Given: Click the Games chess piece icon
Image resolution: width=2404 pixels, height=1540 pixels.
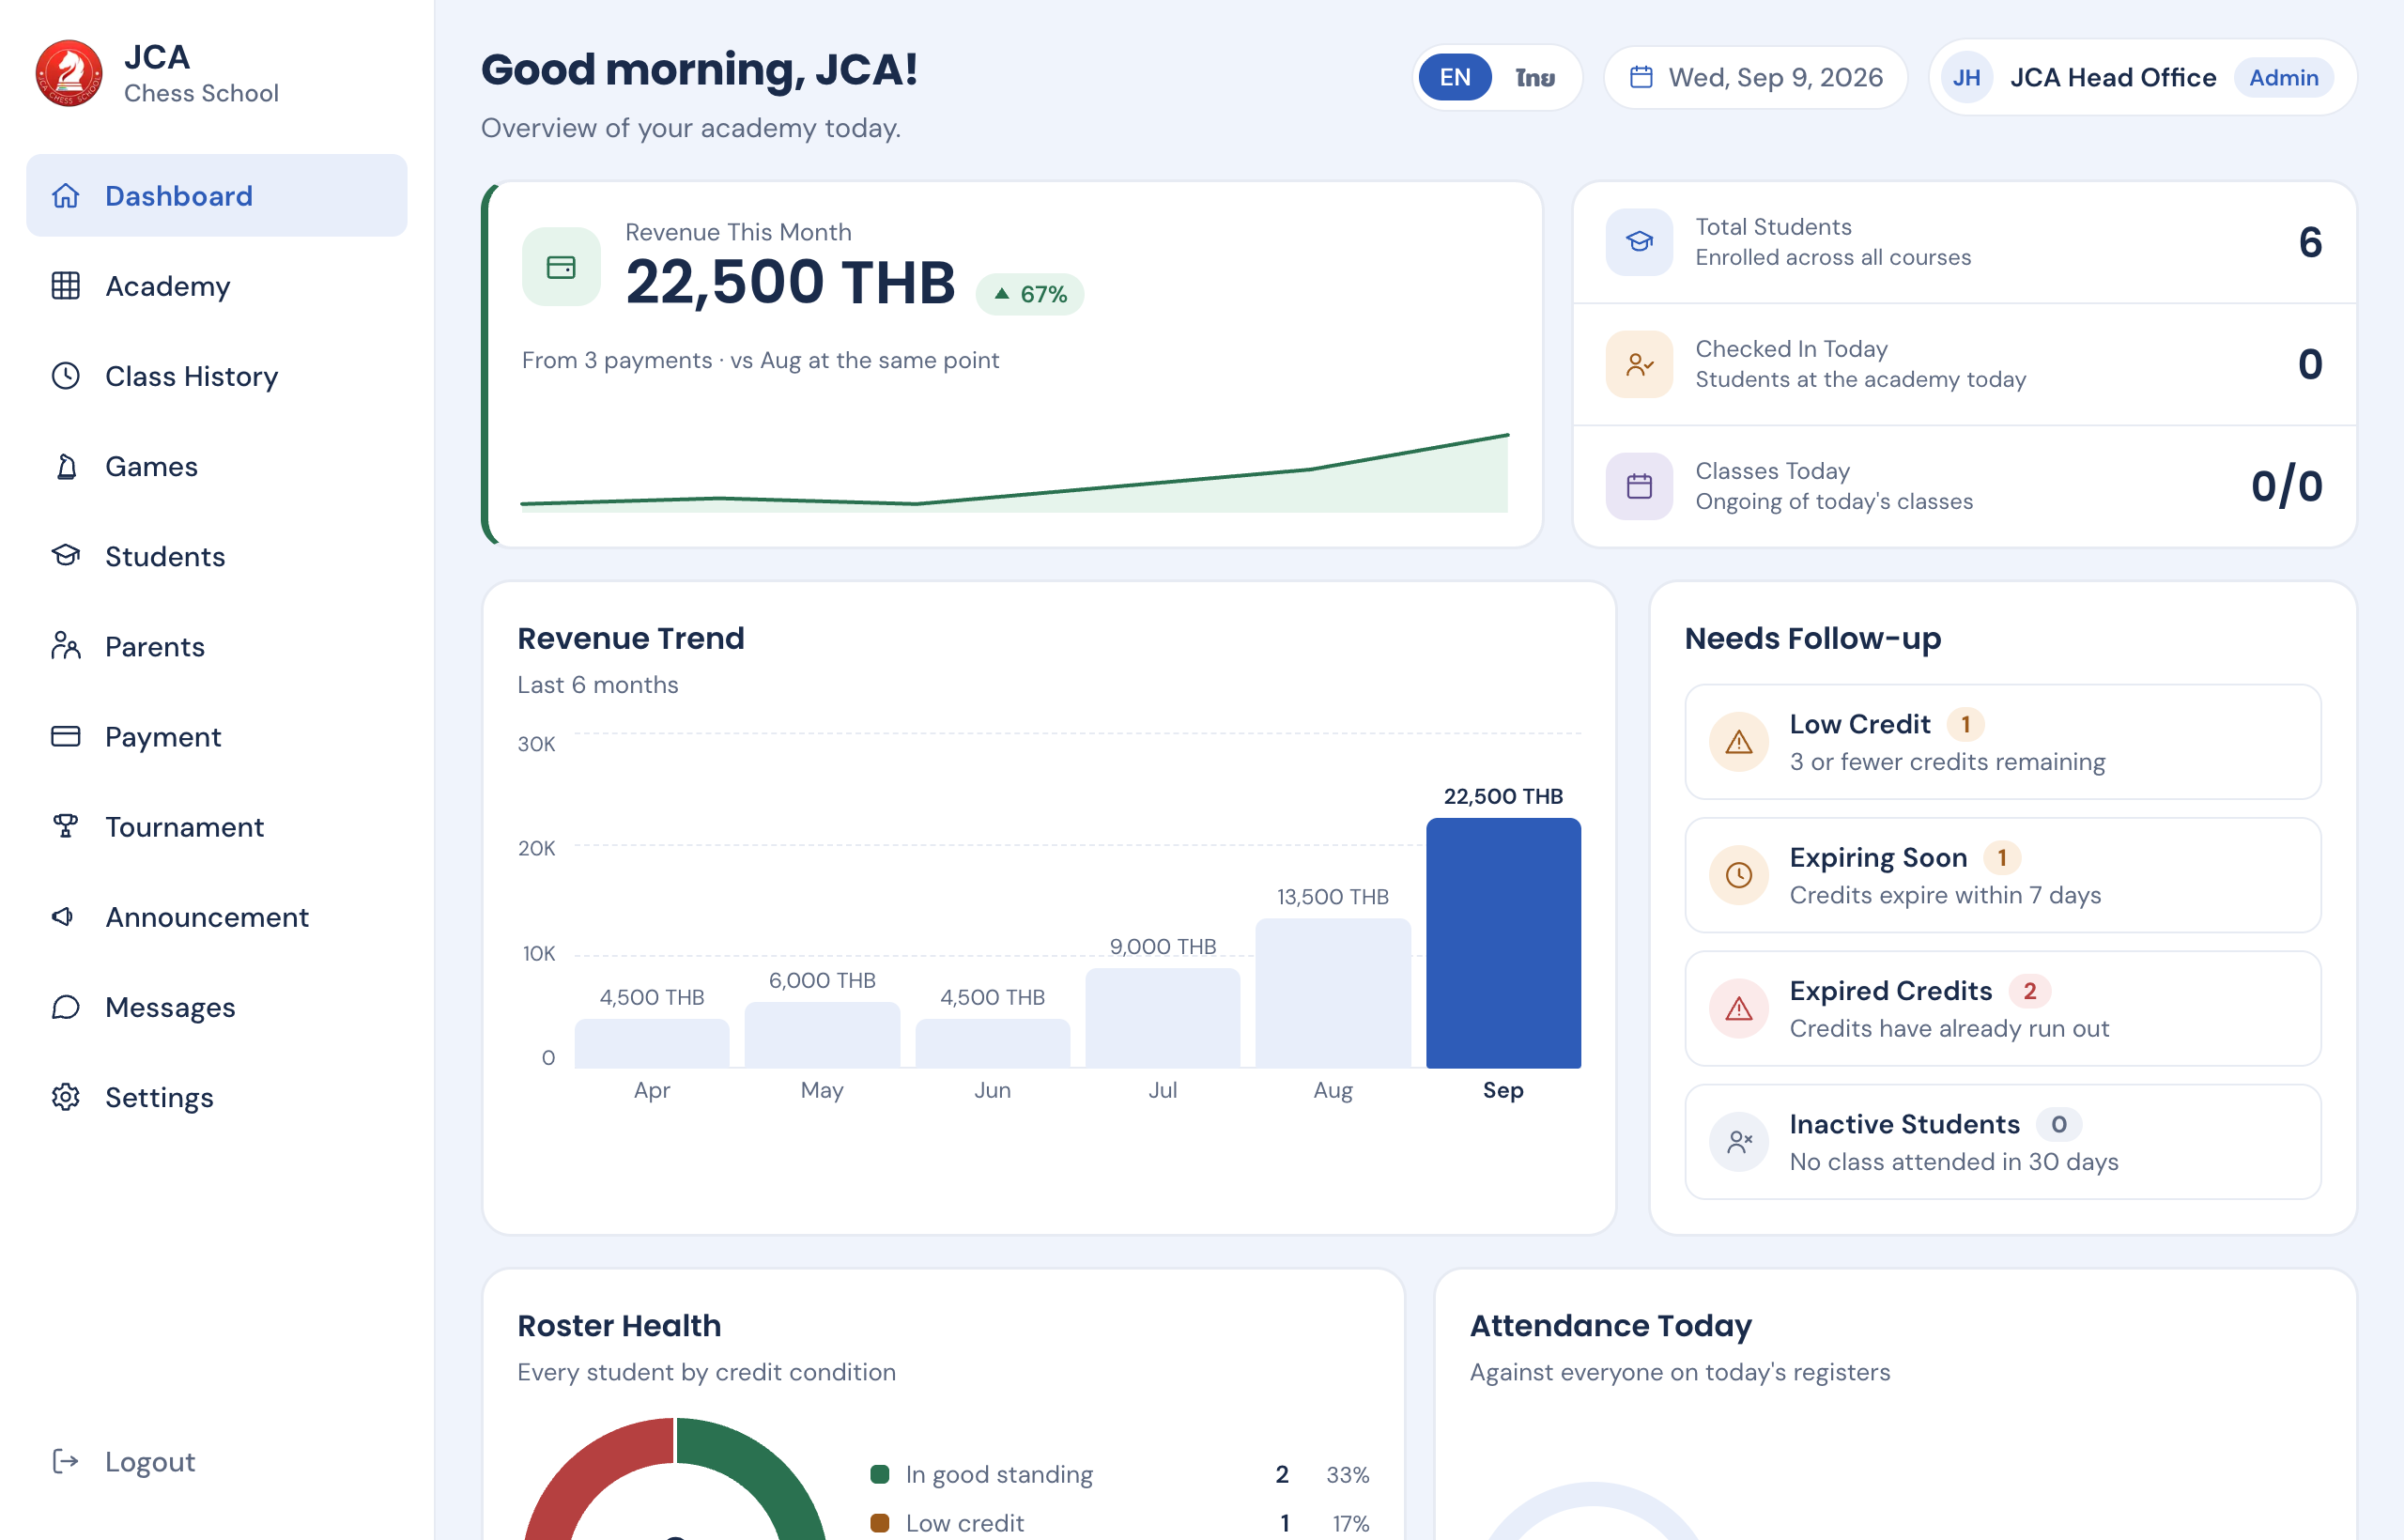Looking at the screenshot, I should pyautogui.click(x=66, y=466).
